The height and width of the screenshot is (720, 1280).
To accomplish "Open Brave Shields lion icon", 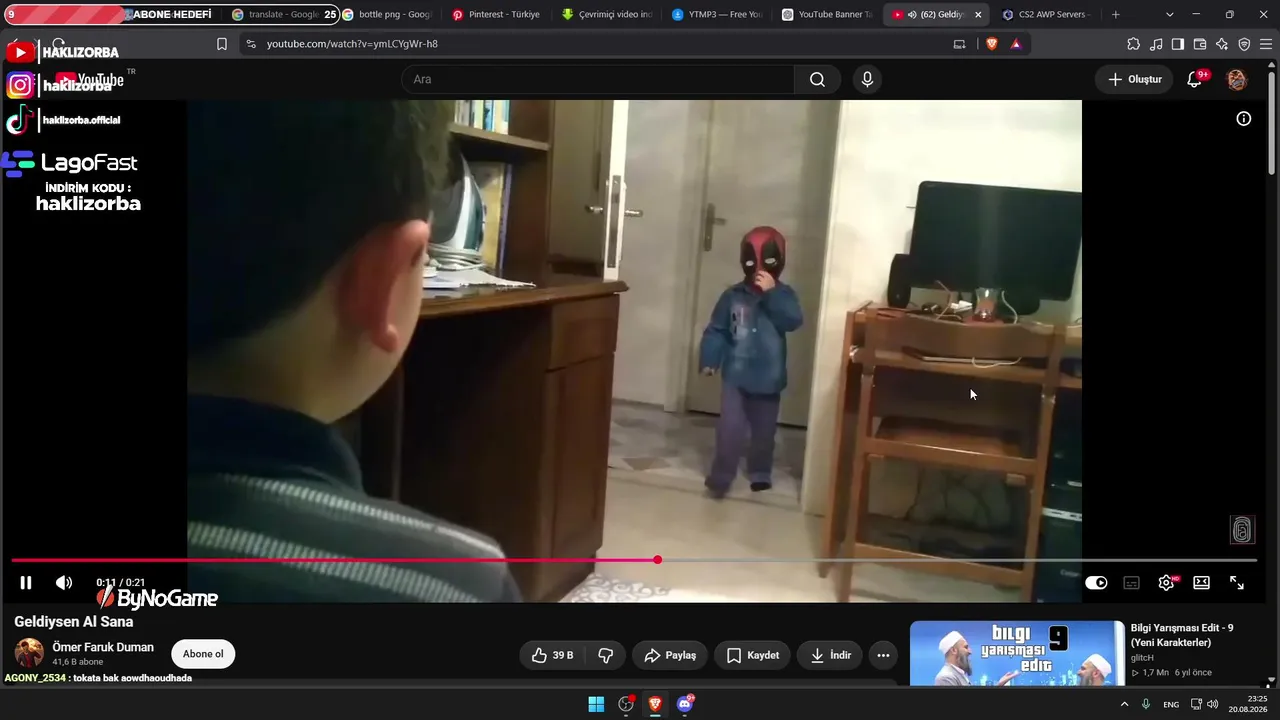I will pos(992,44).
